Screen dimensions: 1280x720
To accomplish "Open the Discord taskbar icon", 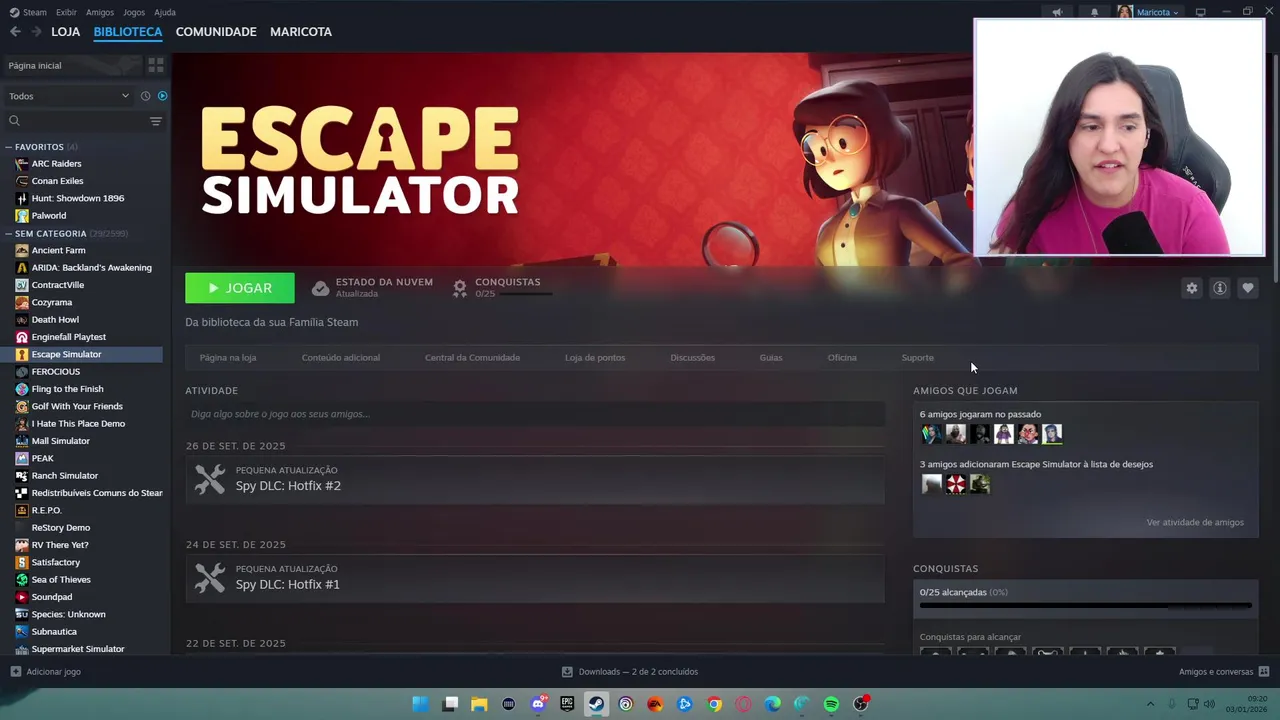I will (538, 704).
